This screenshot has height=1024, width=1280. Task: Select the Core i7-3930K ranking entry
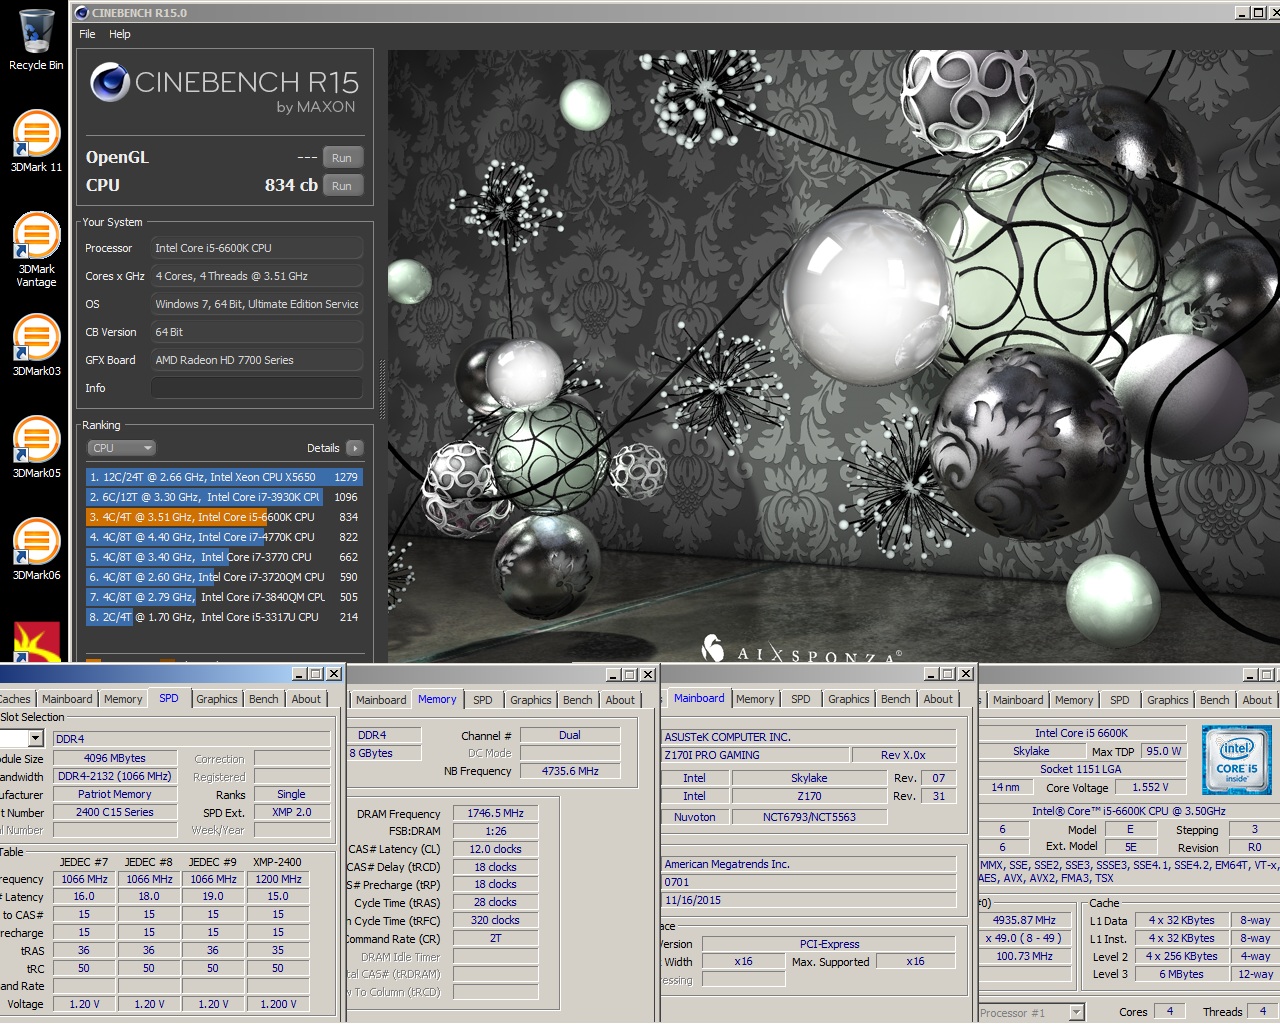tap(224, 497)
